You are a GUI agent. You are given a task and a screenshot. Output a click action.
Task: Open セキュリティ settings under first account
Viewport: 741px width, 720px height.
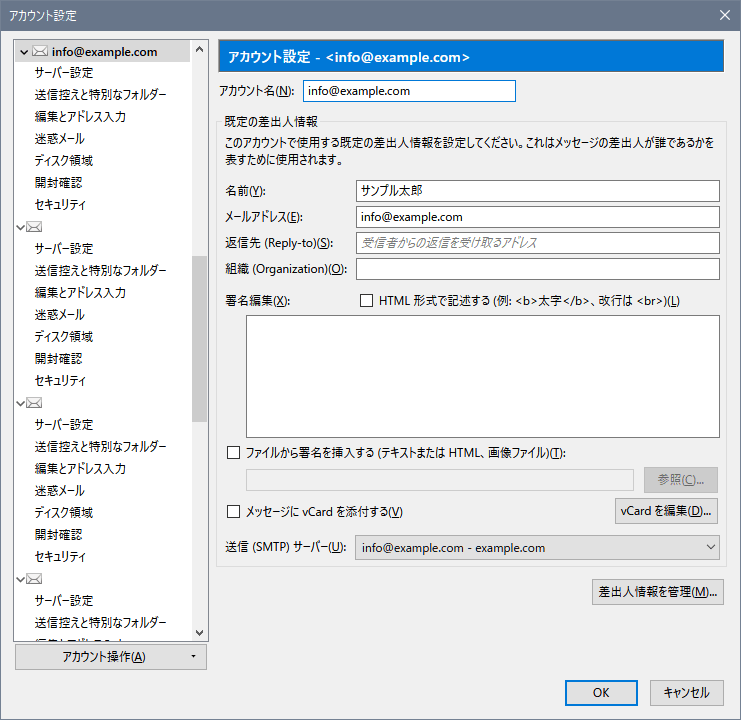[x=60, y=205]
